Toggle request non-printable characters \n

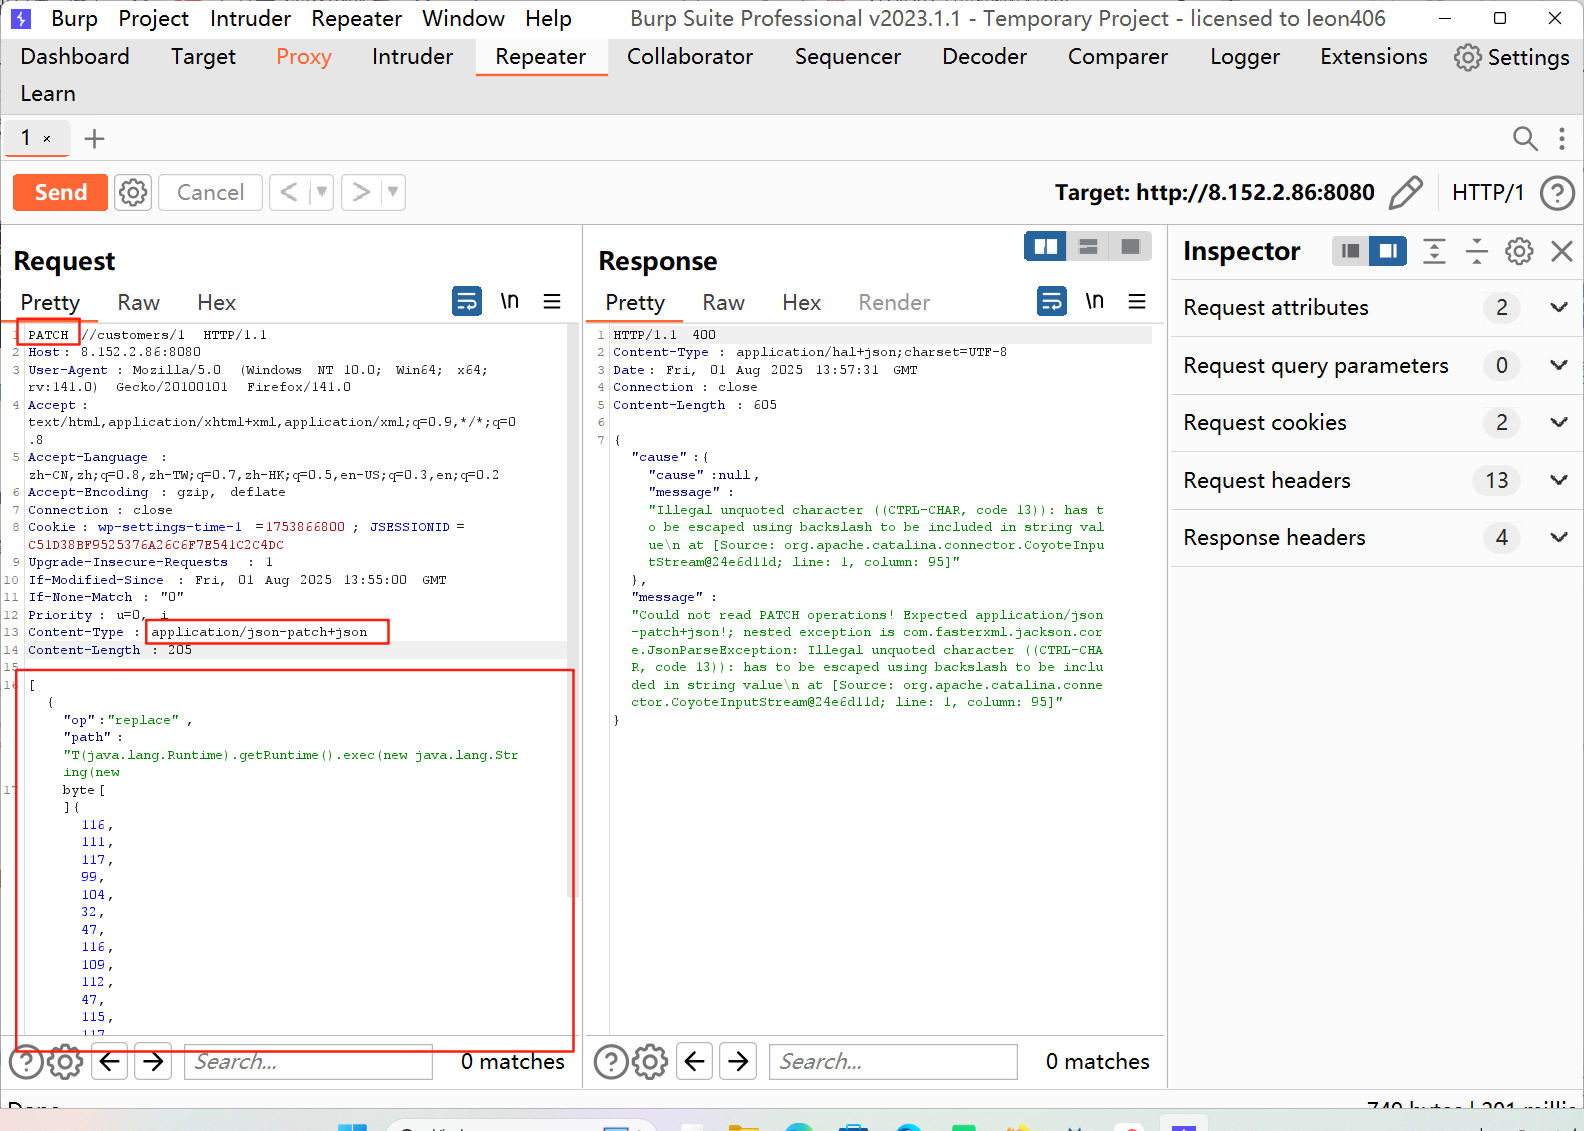(x=510, y=301)
